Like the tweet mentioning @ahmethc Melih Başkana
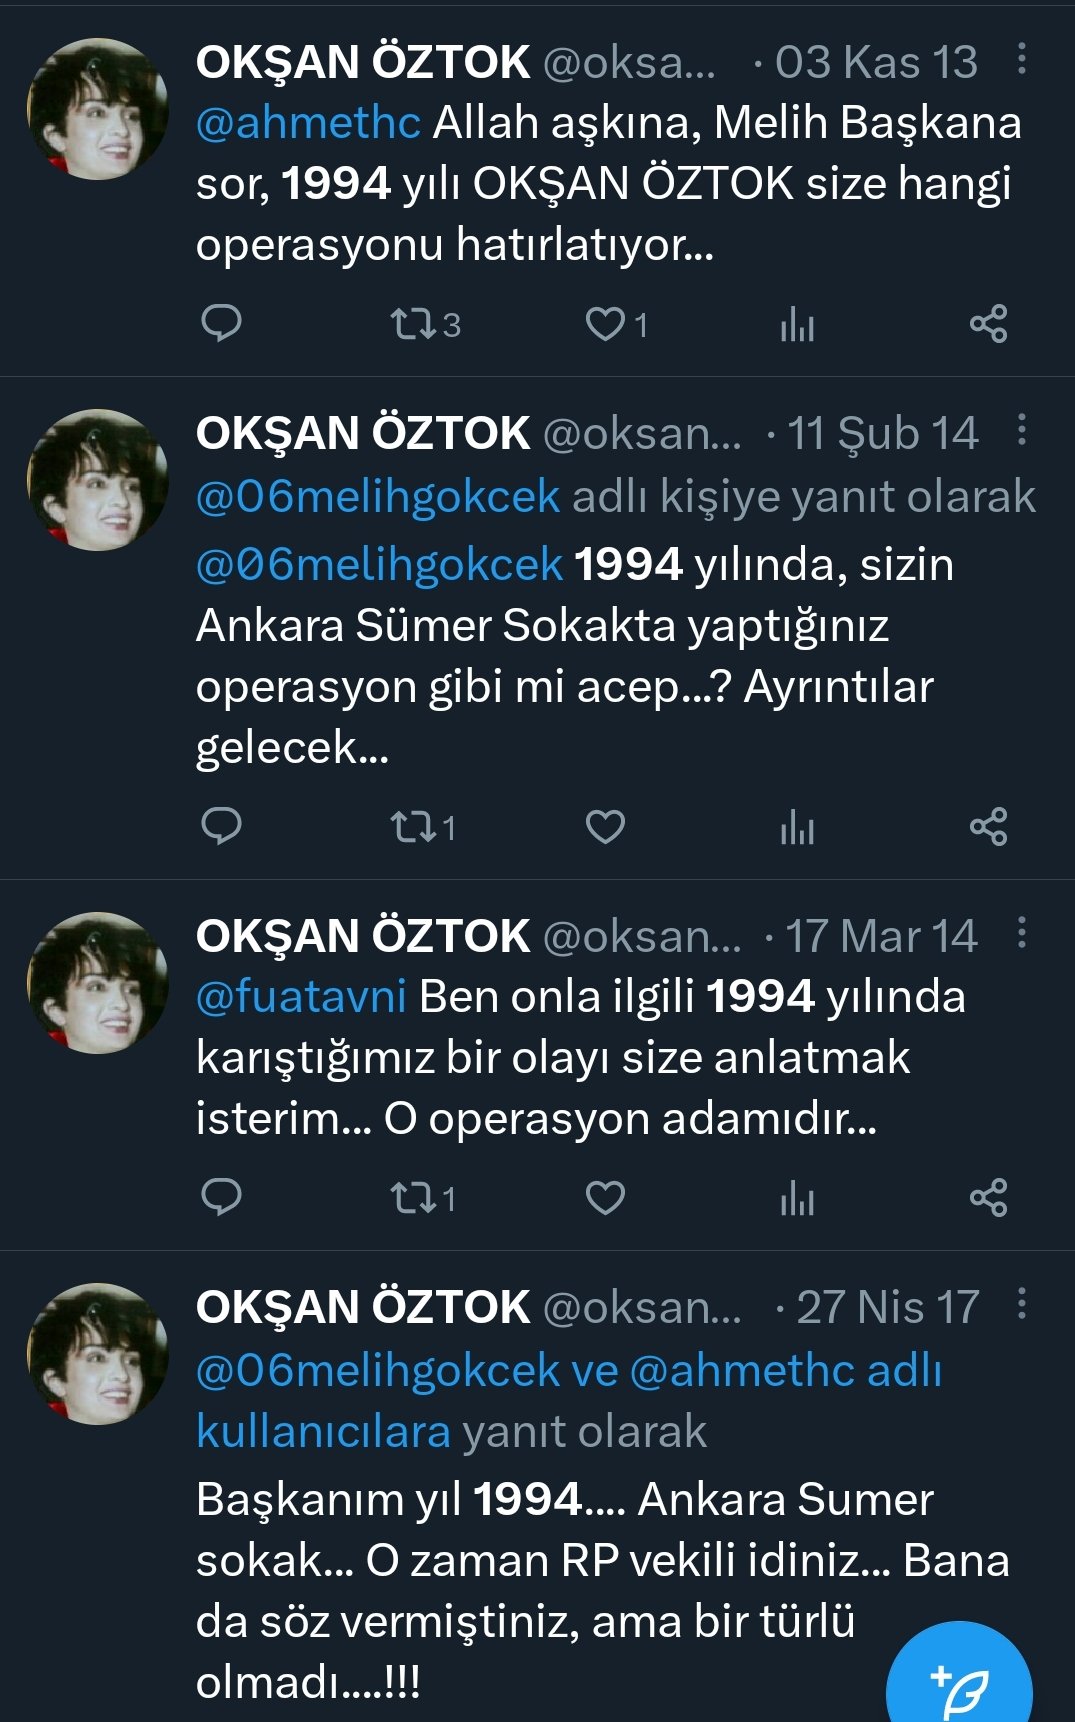 click(x=616, y=324)
